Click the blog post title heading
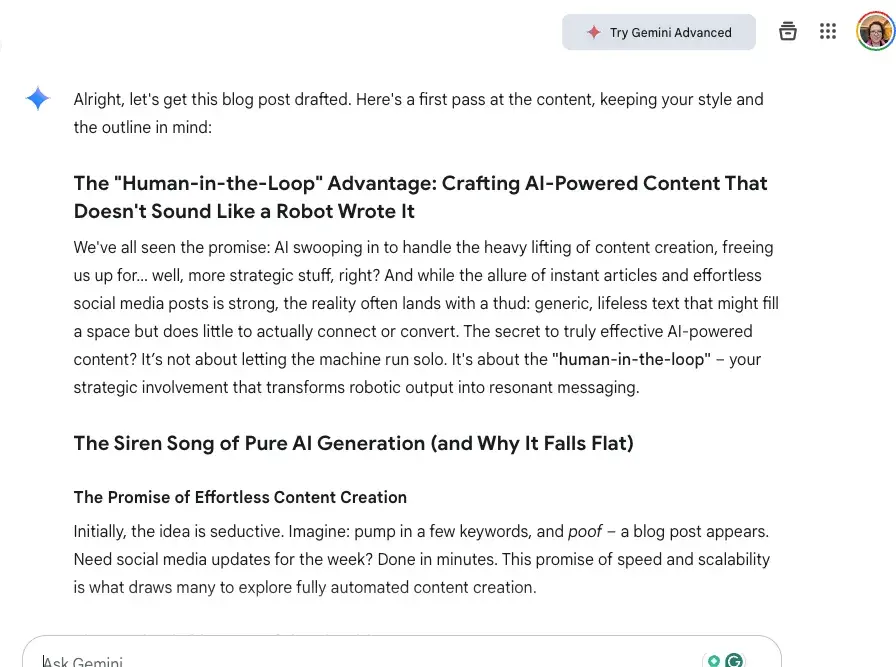This screenshot has height=667, width=896. click(x=420, y=183)
